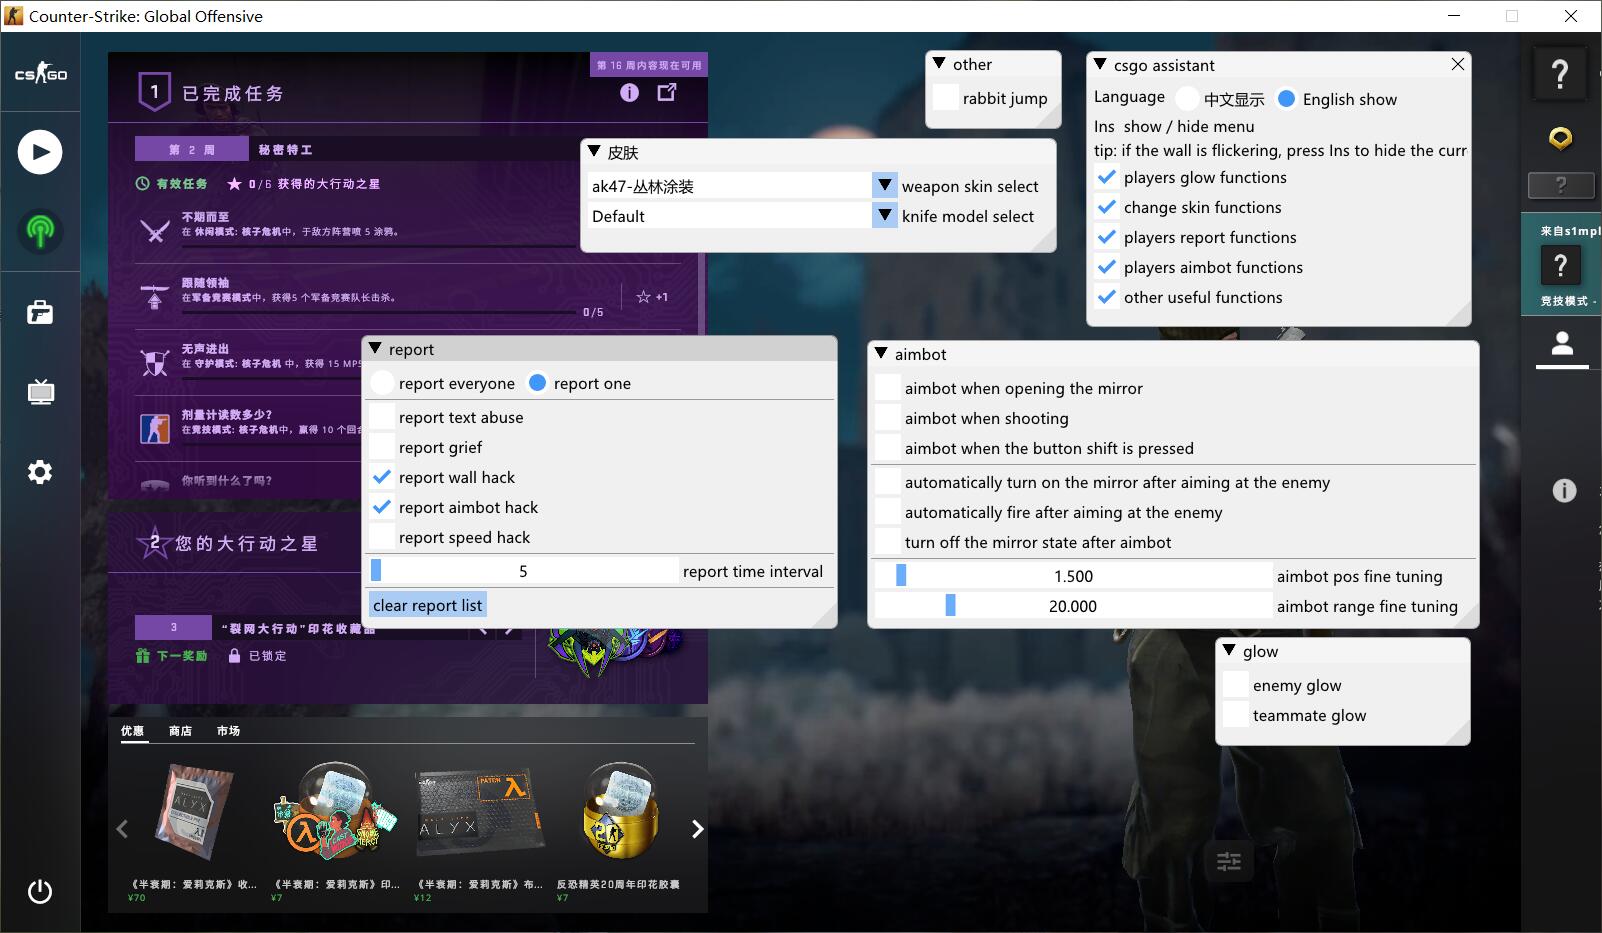Toggle rabbit jump checkbox
The width and height of the screenshot is (1602, 933).
[945, 98]
